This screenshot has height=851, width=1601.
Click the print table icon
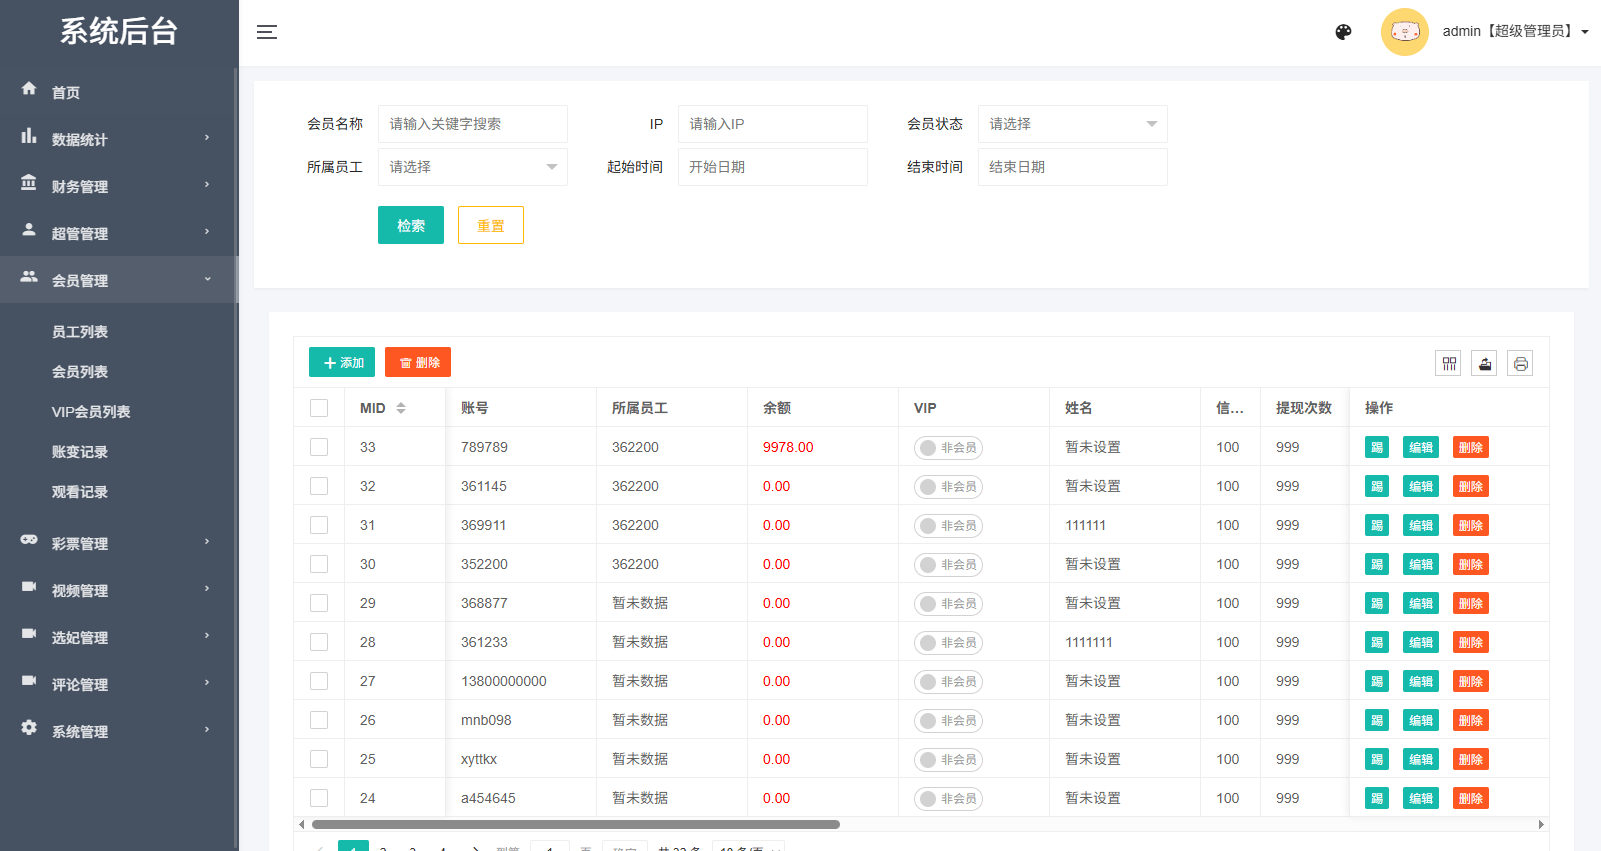[1520, 363]
